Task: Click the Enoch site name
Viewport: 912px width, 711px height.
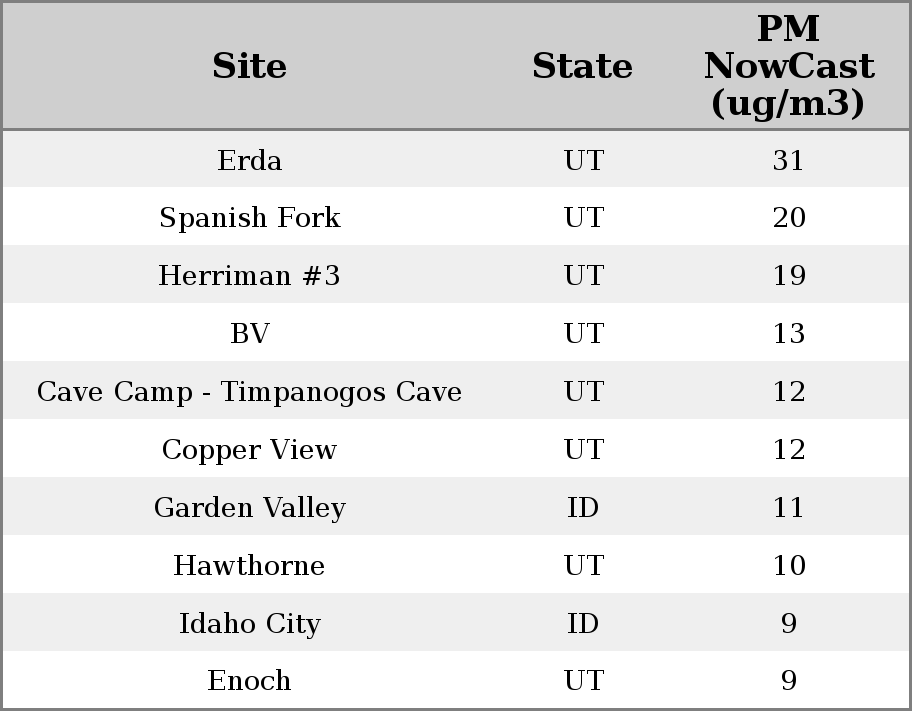Action: (x=249, y=681)
